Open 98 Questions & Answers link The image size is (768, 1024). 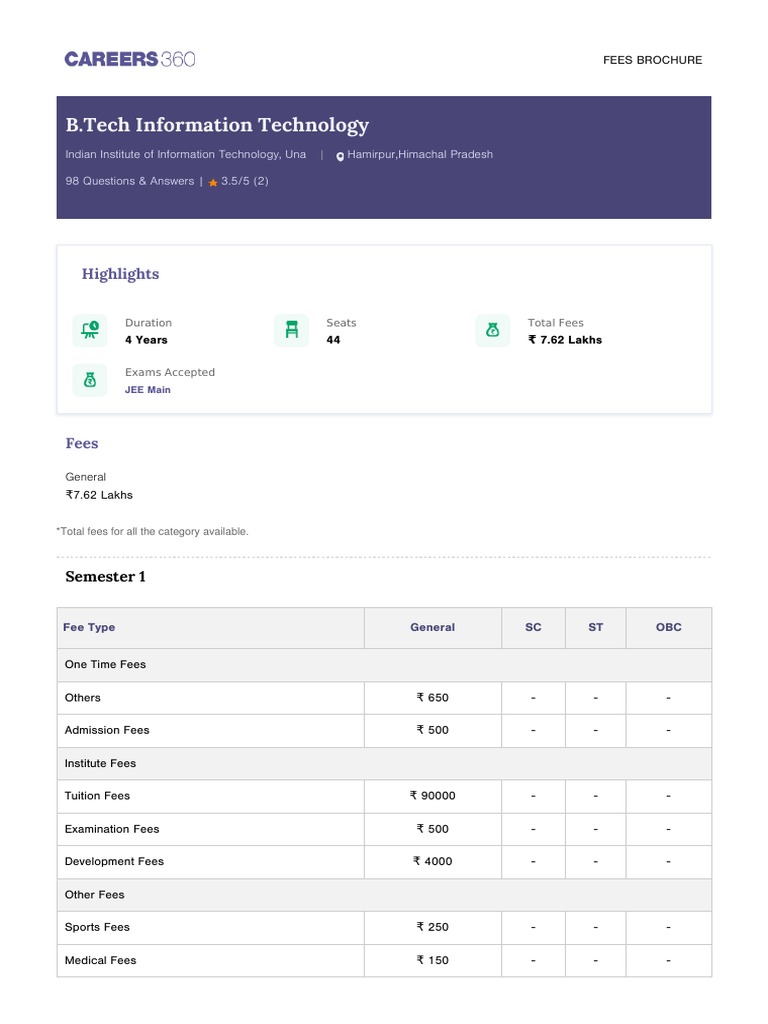tap(130, 182)
